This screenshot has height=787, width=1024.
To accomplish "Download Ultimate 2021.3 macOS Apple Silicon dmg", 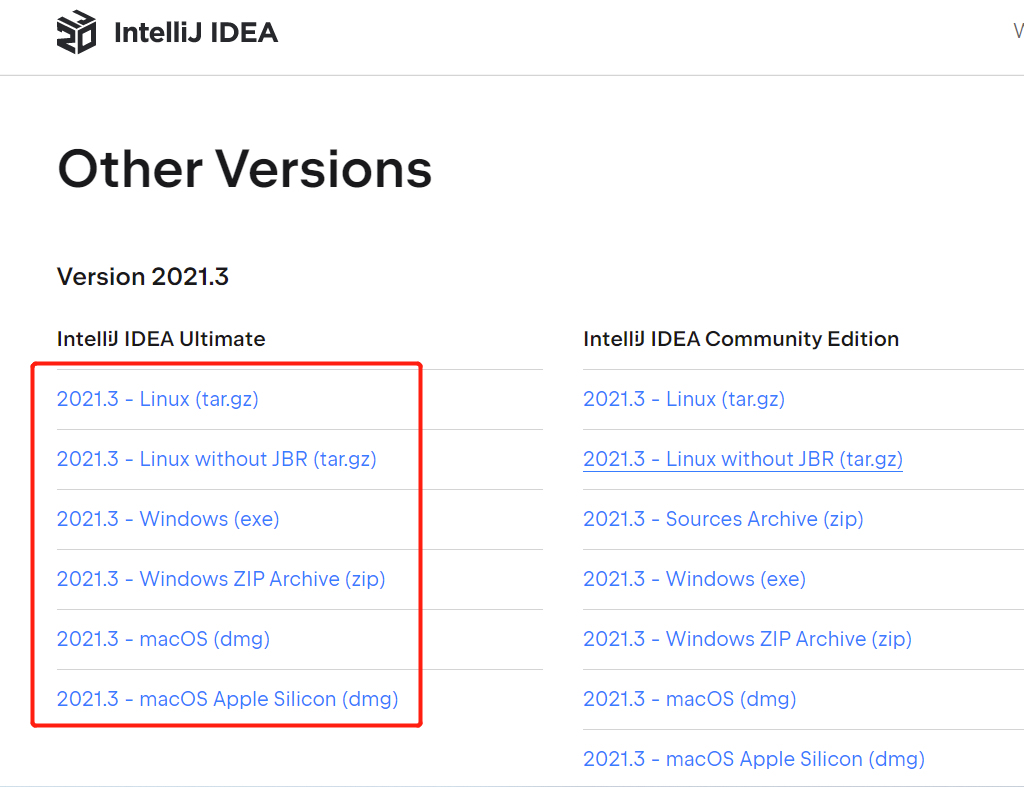I will tap(227, 699).
